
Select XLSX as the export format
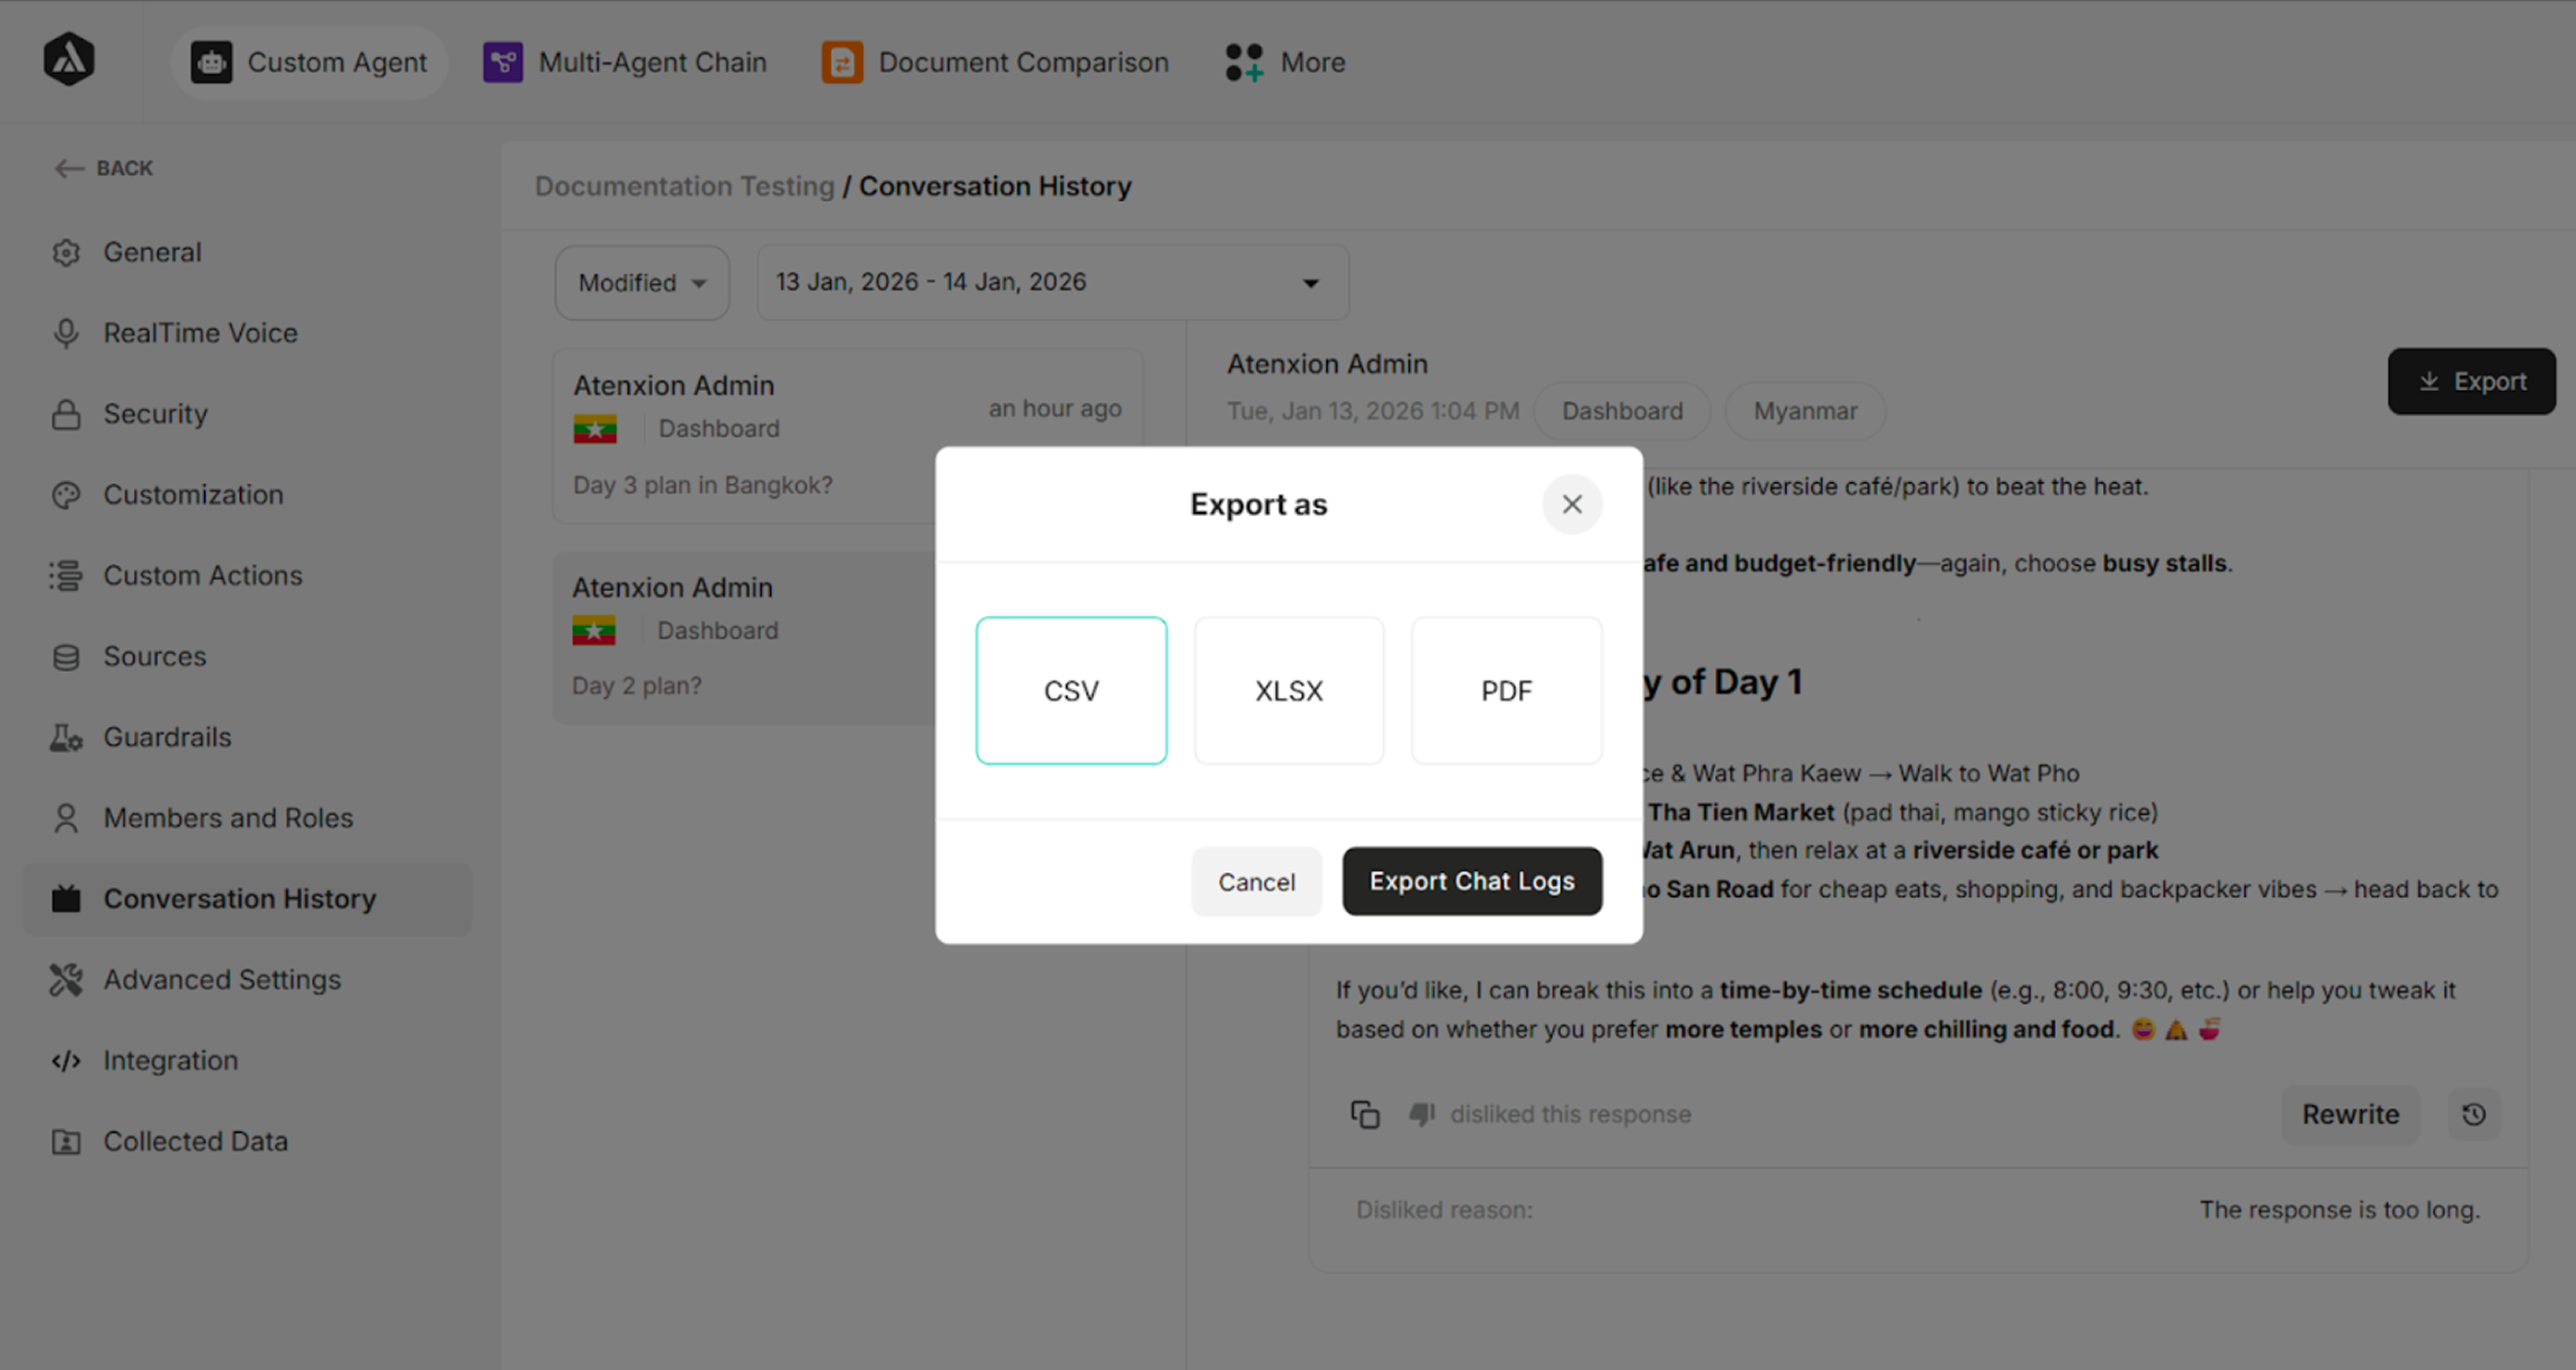coord(1288,690)
